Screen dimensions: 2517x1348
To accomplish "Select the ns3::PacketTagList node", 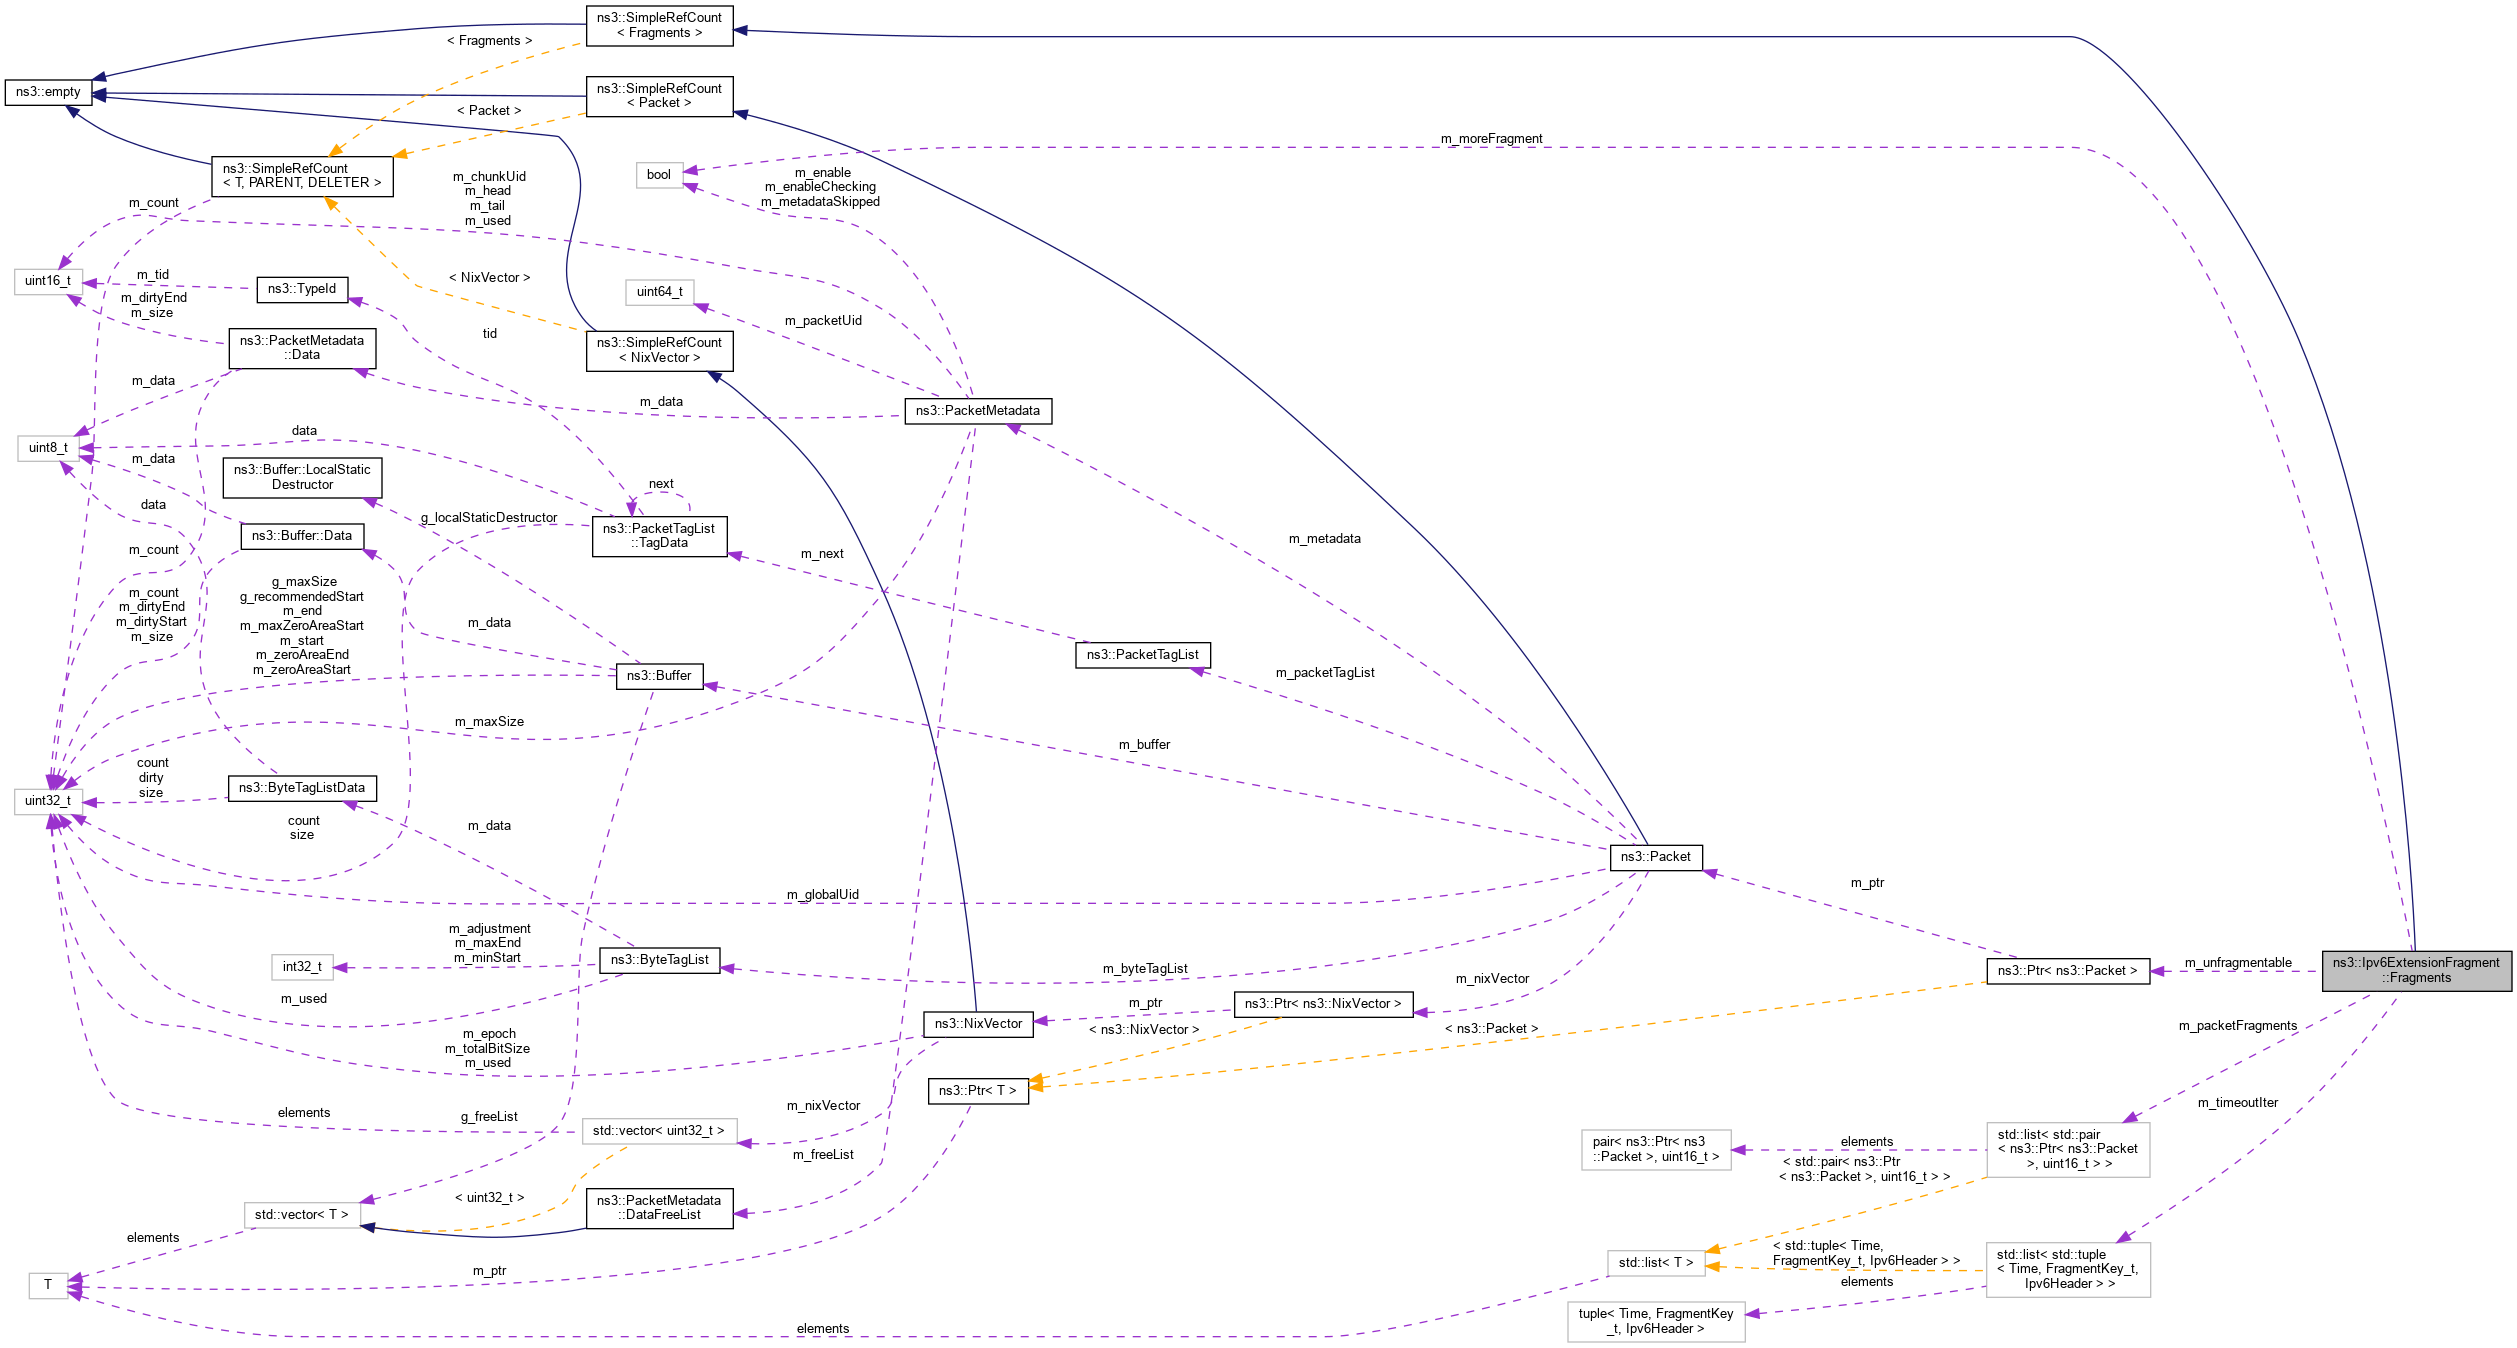I will click(1143, 655).
